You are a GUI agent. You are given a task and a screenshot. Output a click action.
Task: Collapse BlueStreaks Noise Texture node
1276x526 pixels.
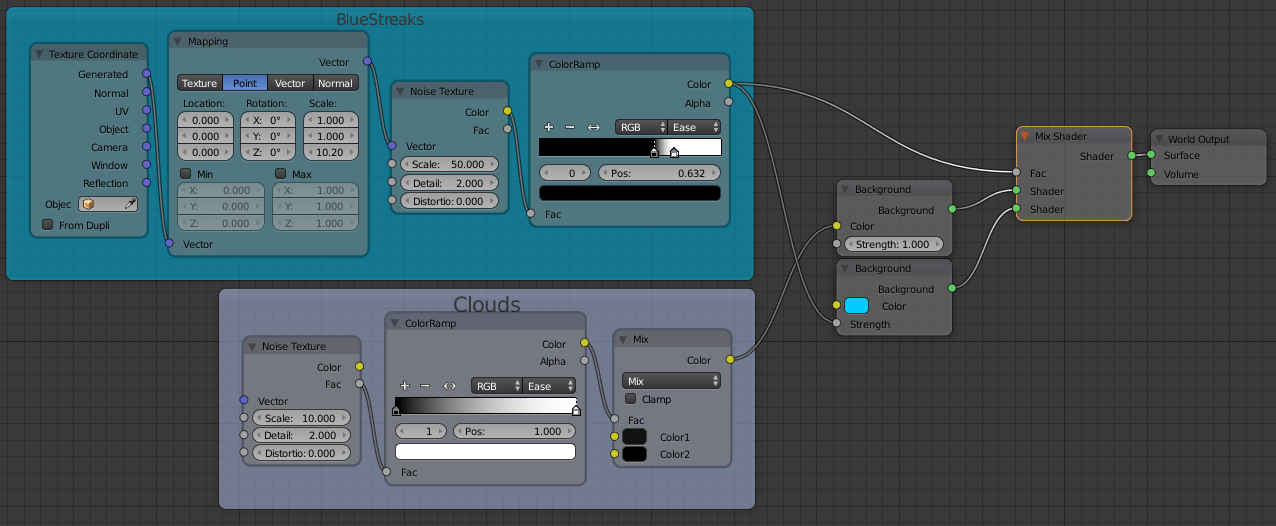click(400, 91)
